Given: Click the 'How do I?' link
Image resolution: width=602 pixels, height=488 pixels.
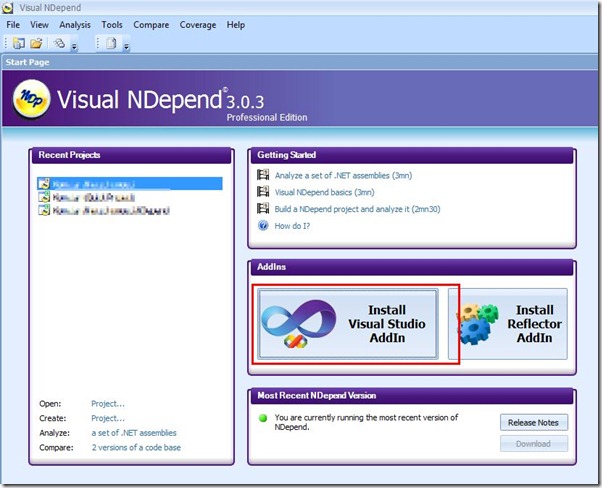Looking at the screenshot, I should [x=292, y=226].
